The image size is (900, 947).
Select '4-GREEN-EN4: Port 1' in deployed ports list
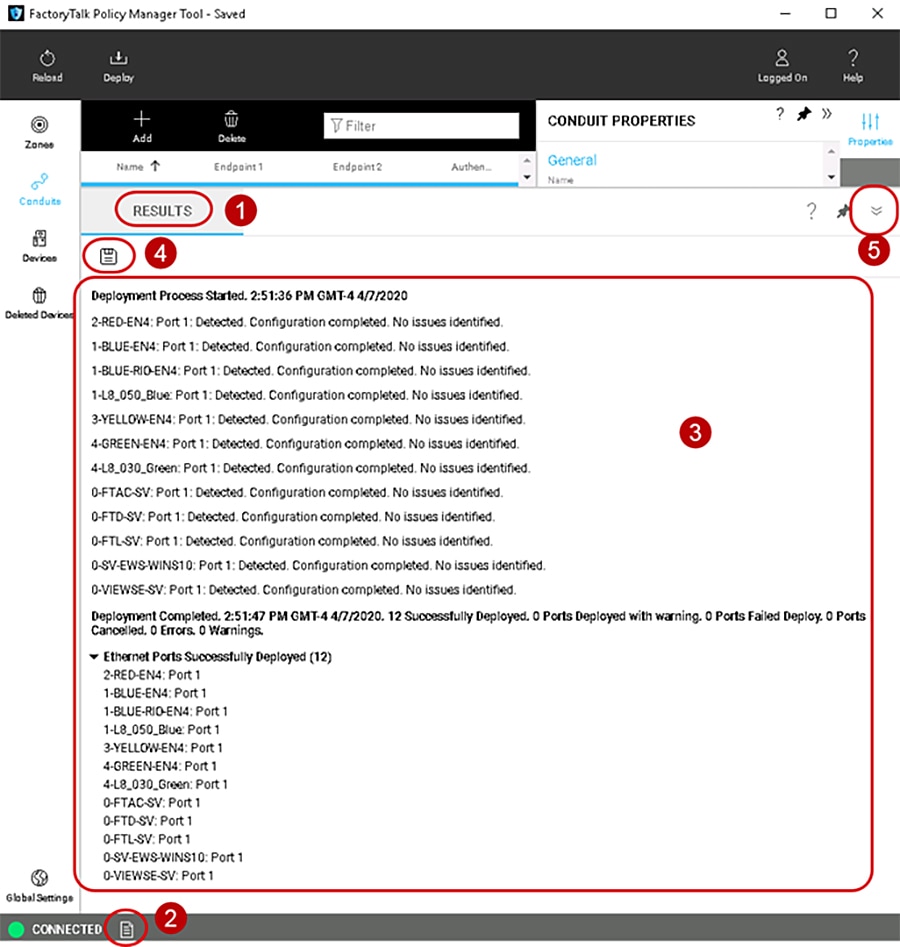click(x=160, y=766)
